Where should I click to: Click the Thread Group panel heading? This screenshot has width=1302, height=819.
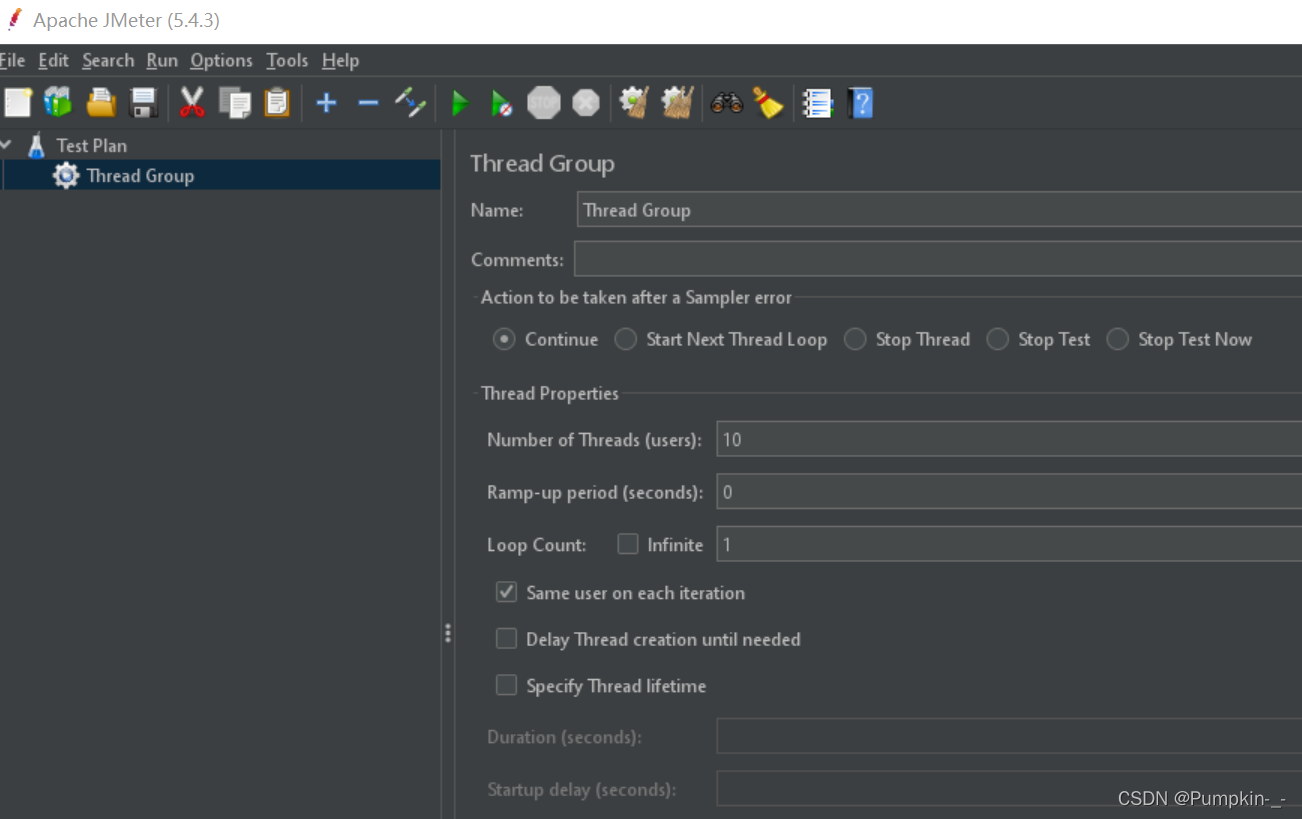[x=542, y=163]
